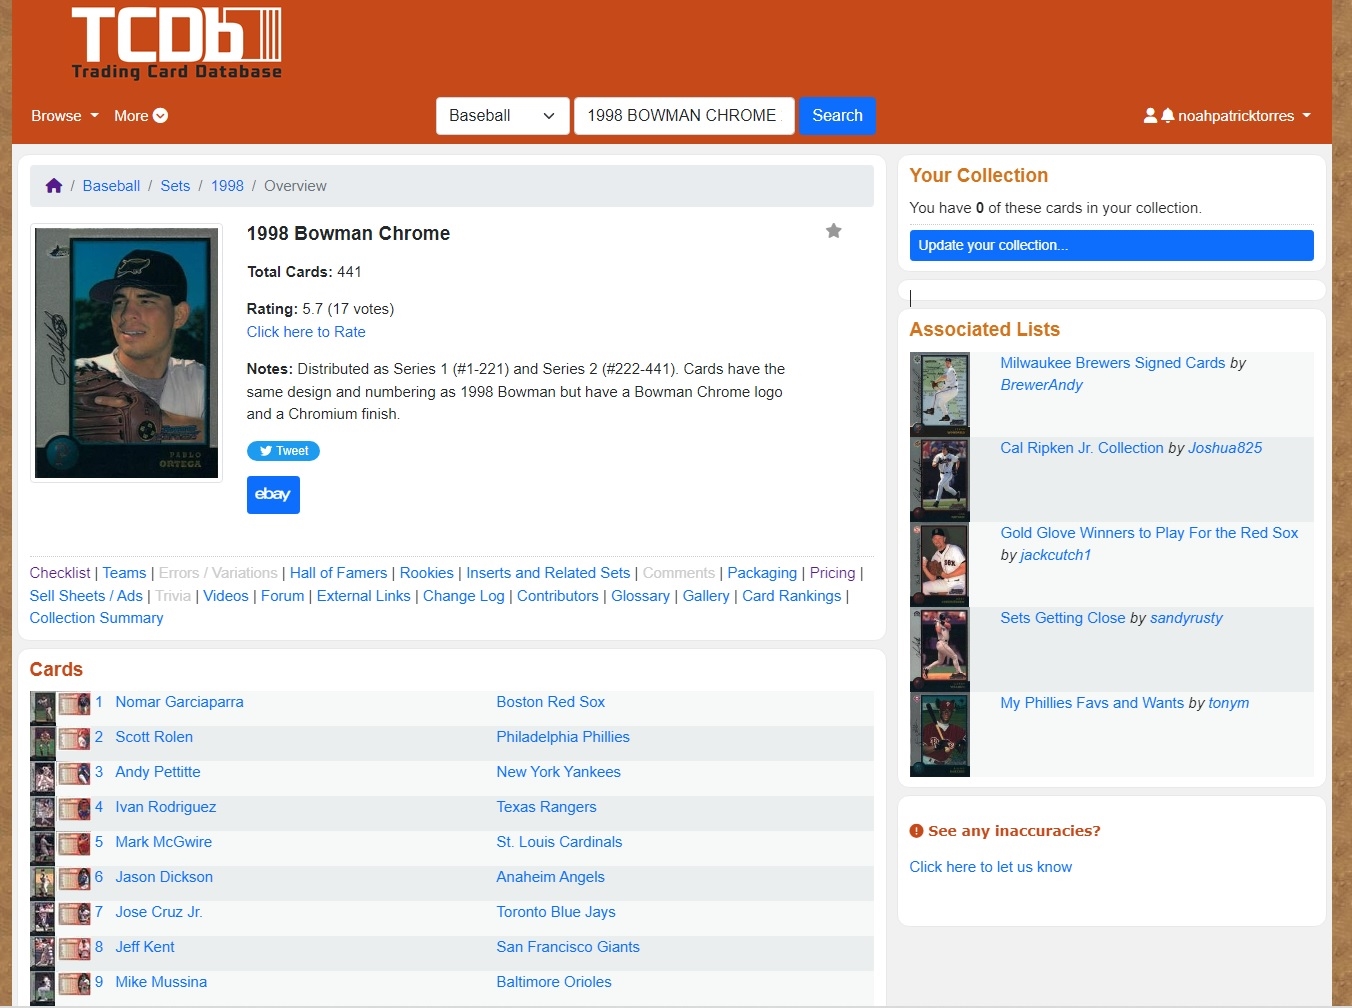Open the Videos link
This screenshot has width=1352, height=1008.
point(226,596)
